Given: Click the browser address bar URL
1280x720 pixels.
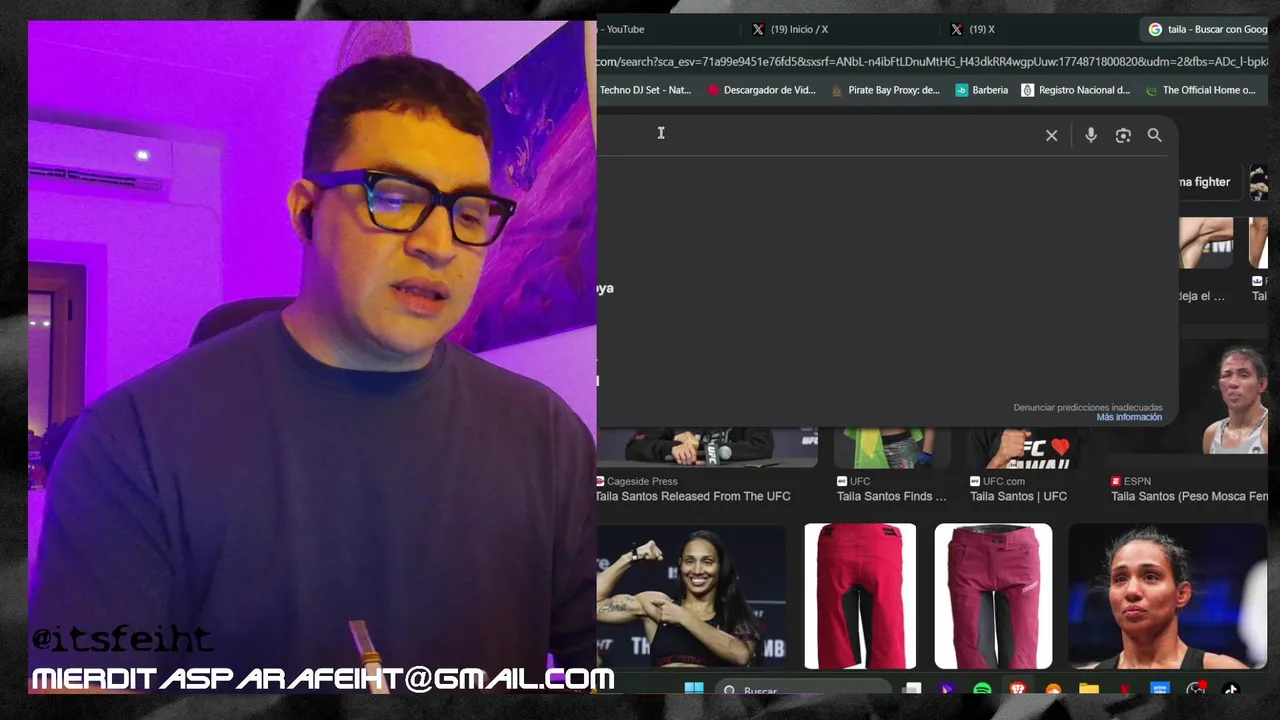Looking at the screenshot, I should 930,62.
